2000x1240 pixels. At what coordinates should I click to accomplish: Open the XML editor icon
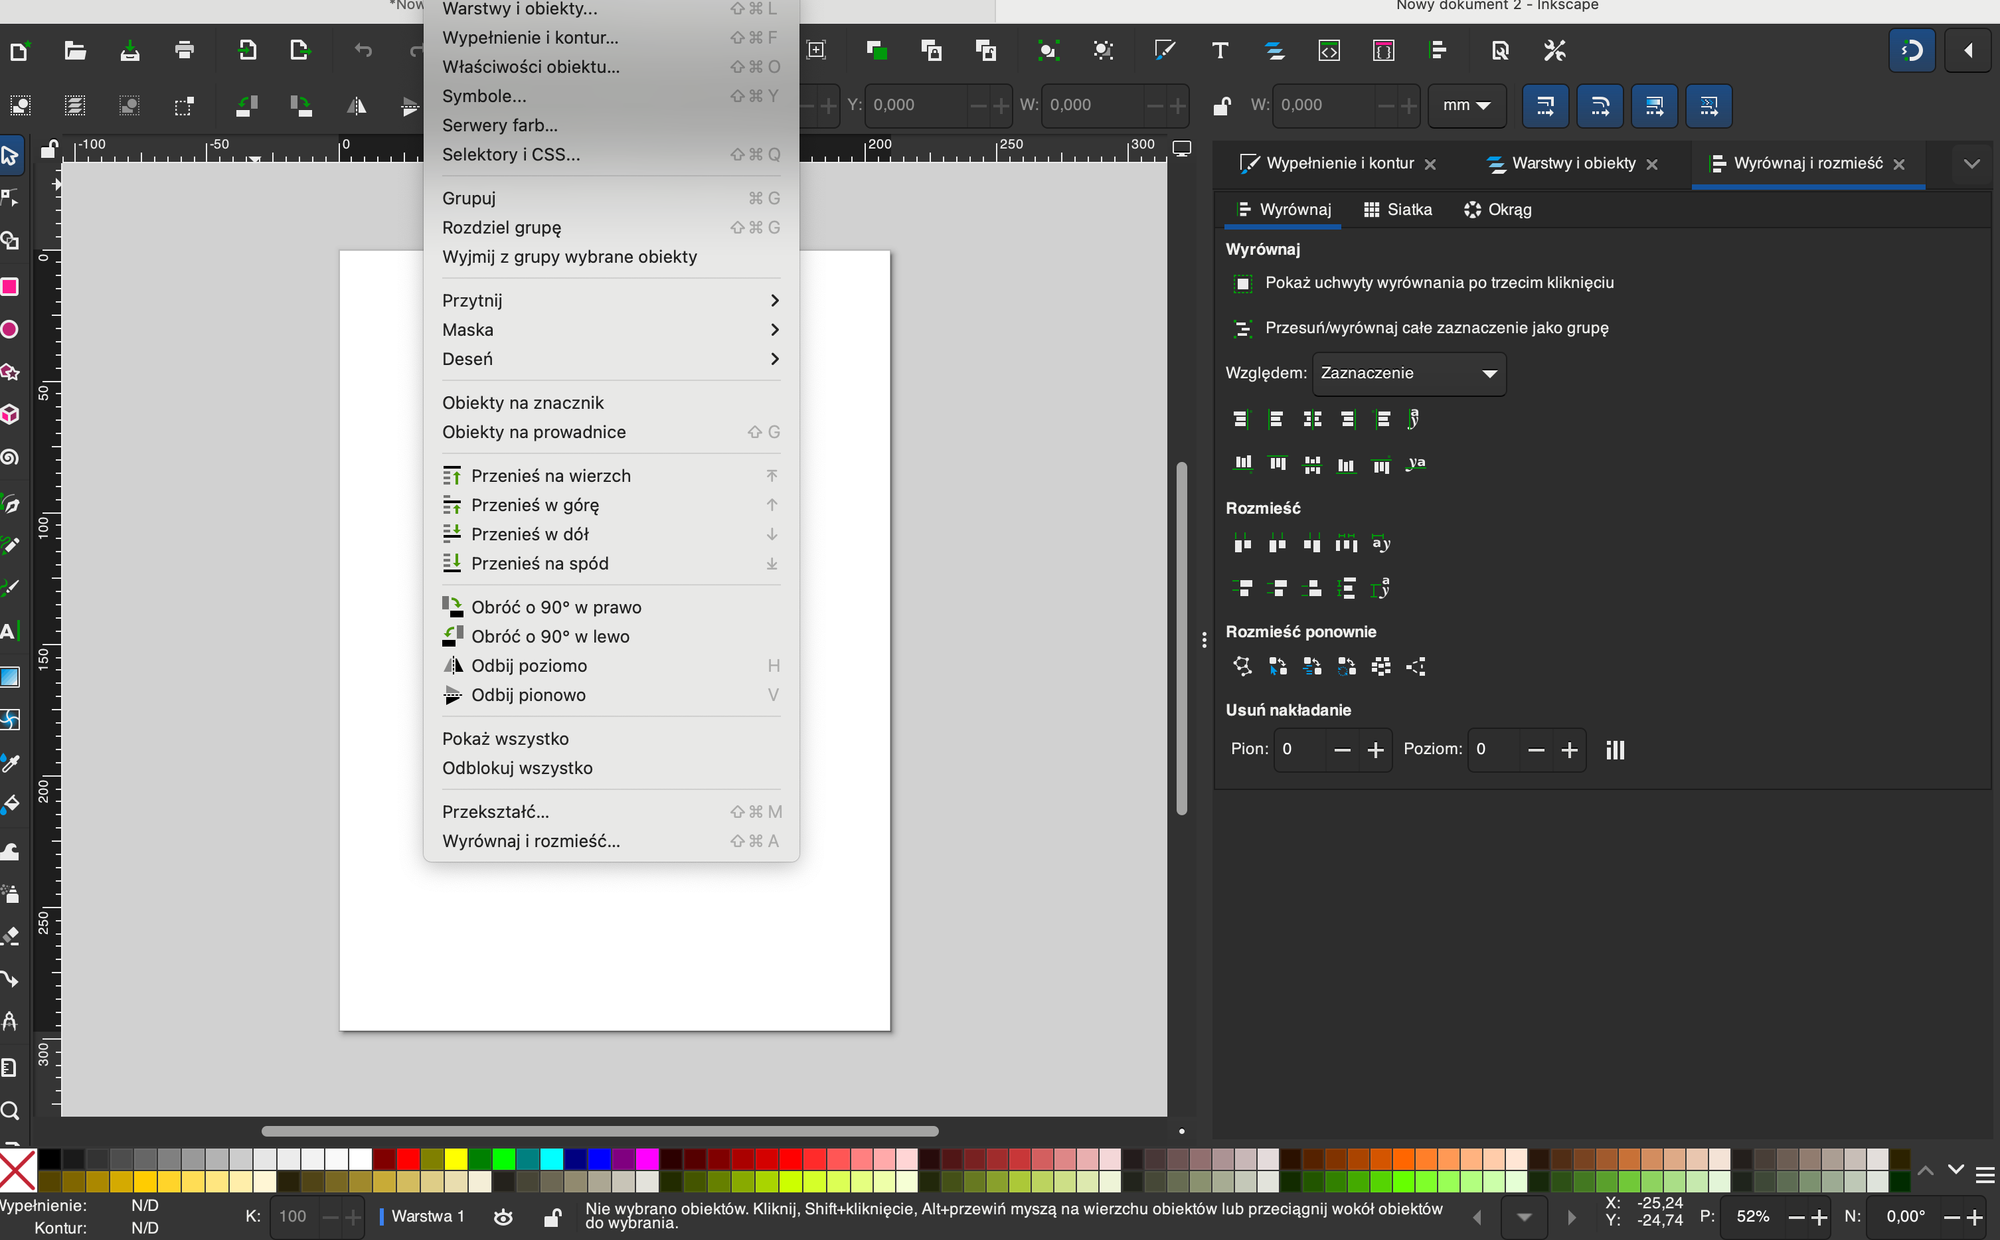coord(1329,50)
